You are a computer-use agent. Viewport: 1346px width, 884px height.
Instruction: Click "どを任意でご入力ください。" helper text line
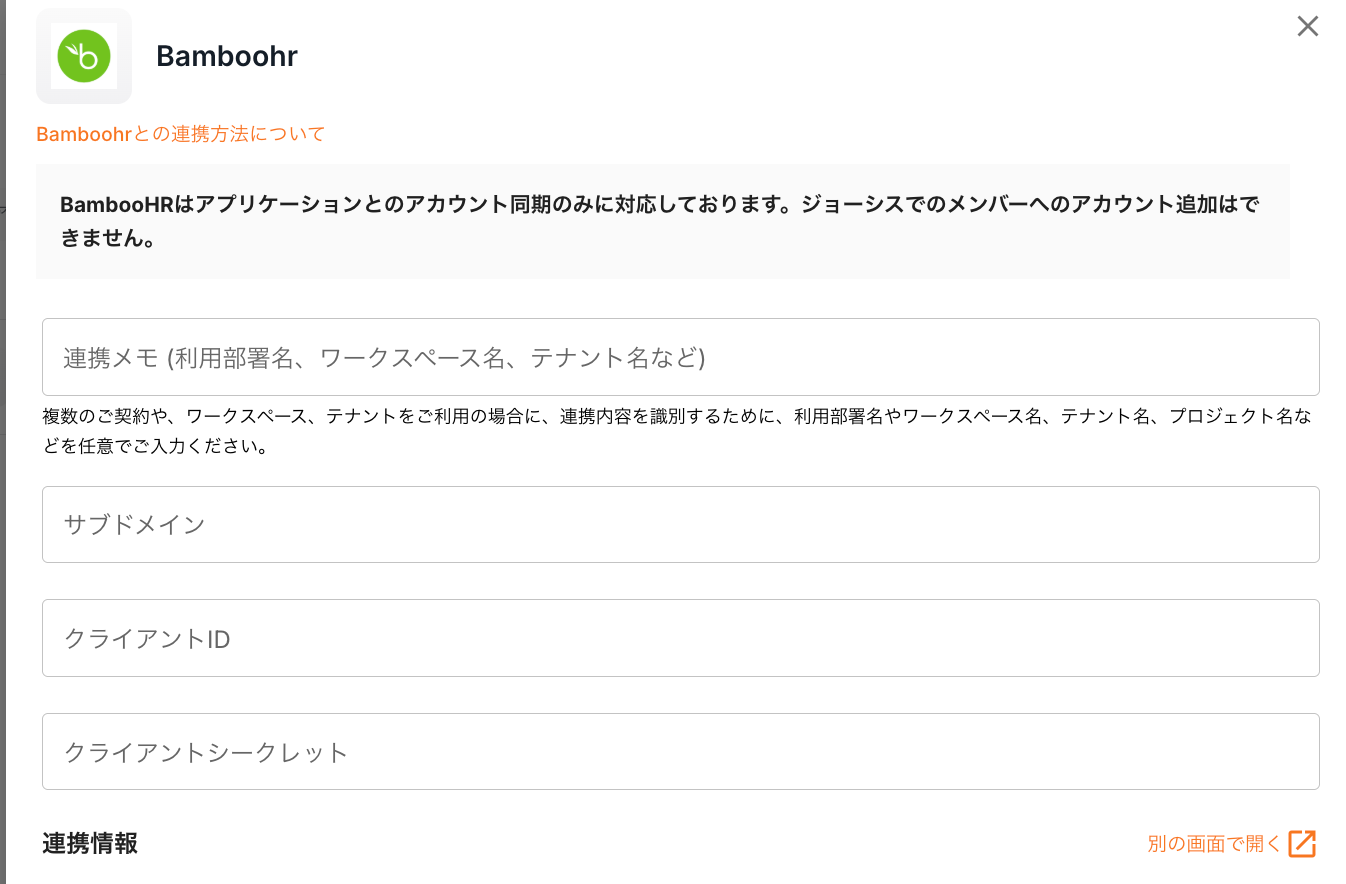155,447
